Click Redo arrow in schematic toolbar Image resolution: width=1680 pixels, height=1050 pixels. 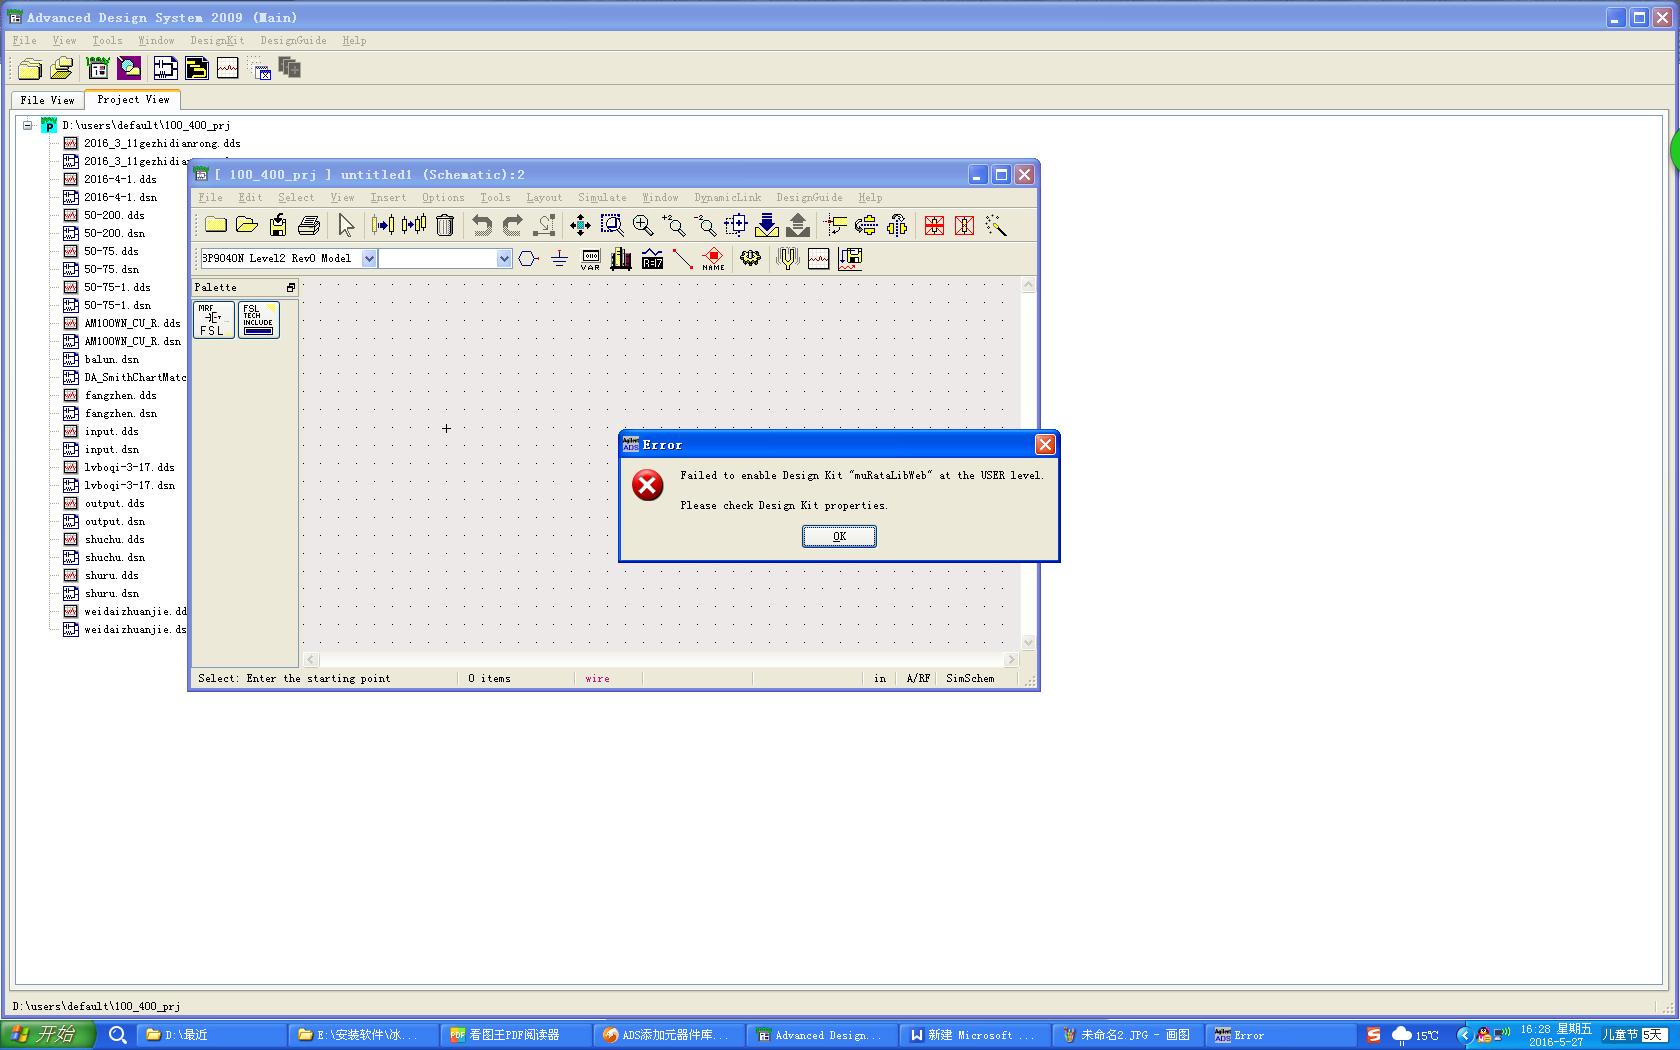pos(513,225)
